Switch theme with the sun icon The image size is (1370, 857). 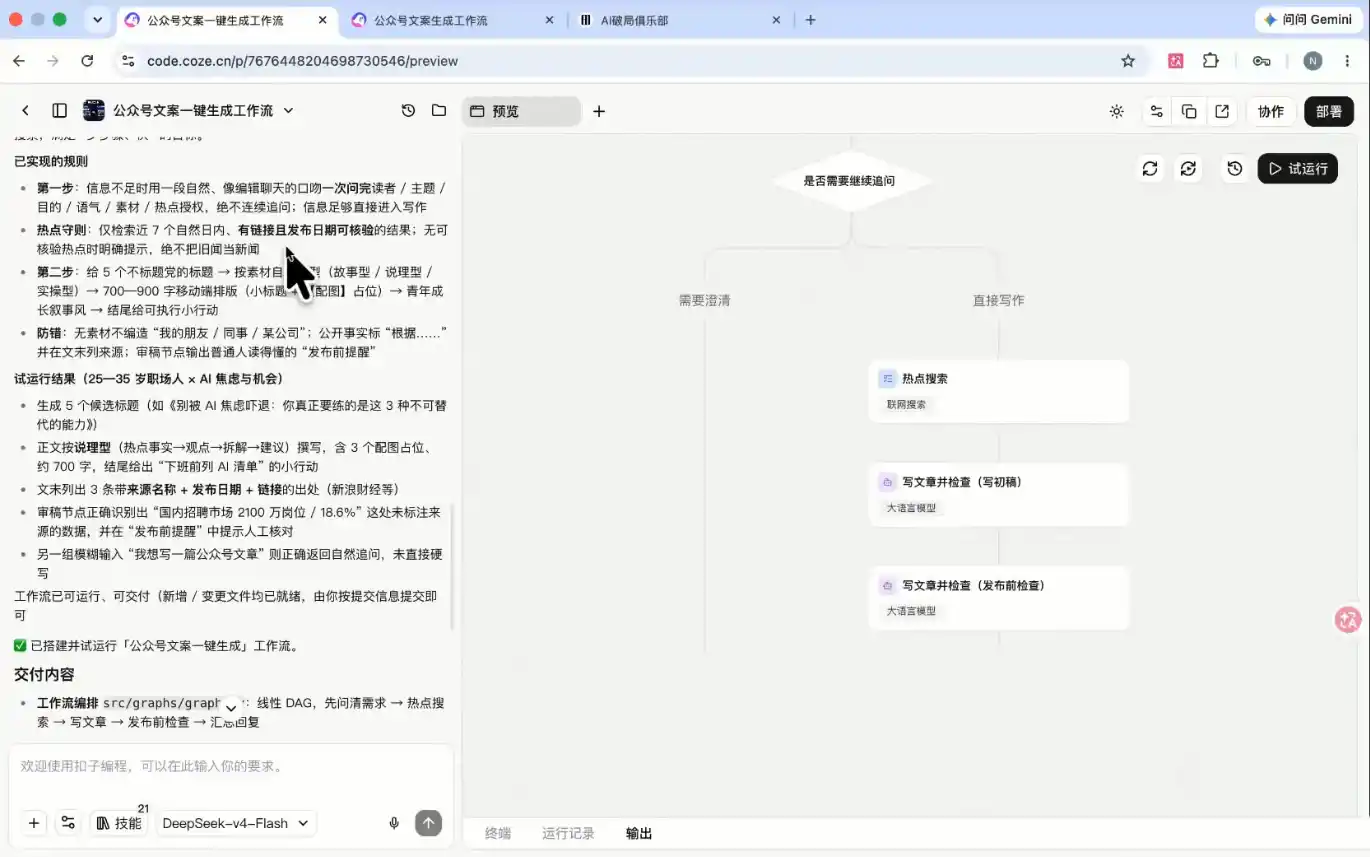point(1117,112)
